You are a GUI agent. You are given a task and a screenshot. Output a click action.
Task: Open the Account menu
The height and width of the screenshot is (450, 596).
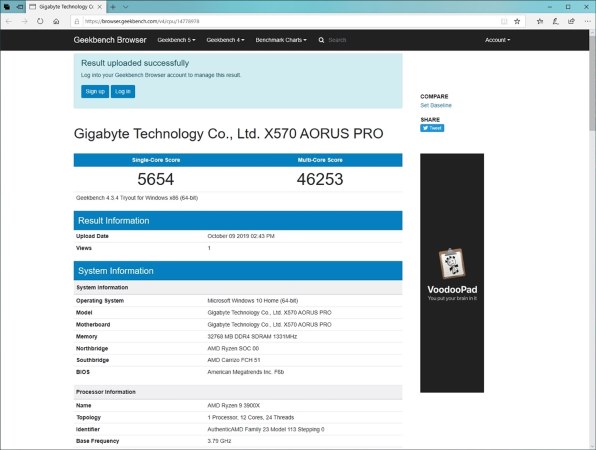pyautogui.click(x=498, y=40)
